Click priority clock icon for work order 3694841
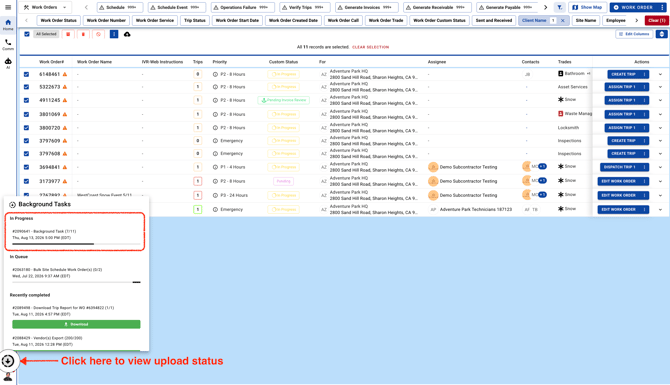670x385 pixels. coord(215,167)
